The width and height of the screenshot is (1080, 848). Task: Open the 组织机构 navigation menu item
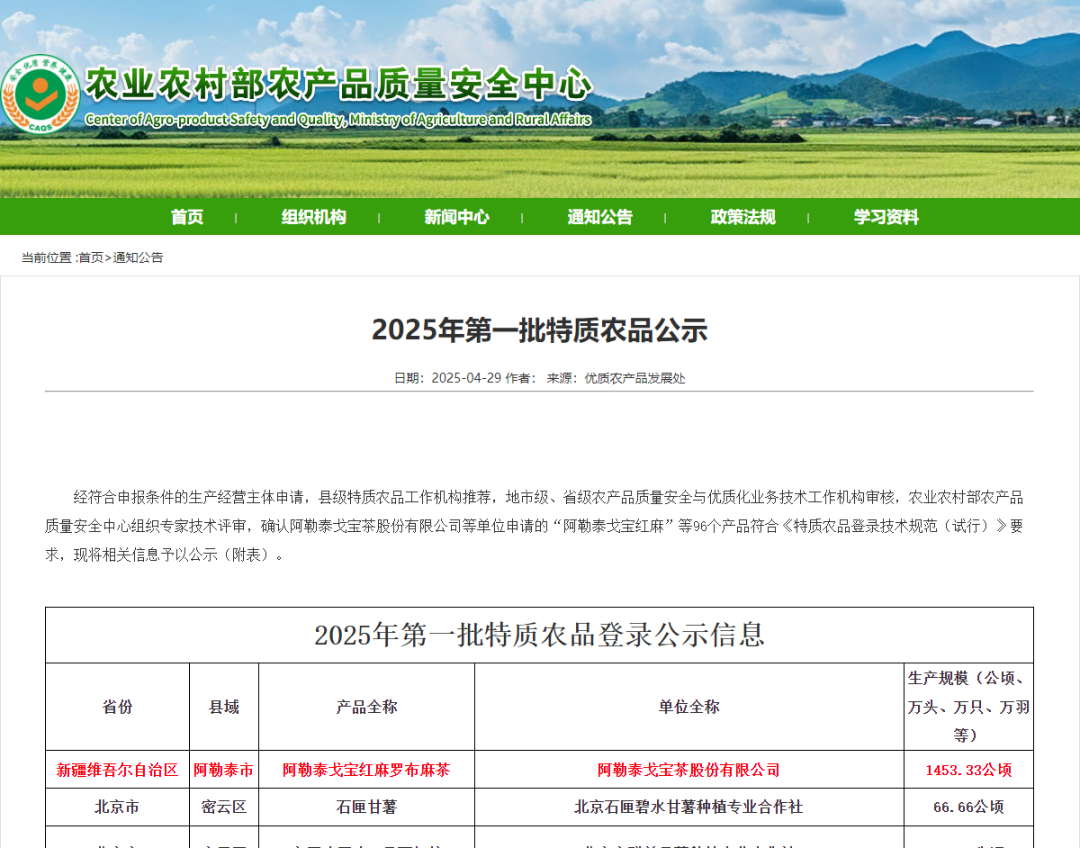(314, 217)
